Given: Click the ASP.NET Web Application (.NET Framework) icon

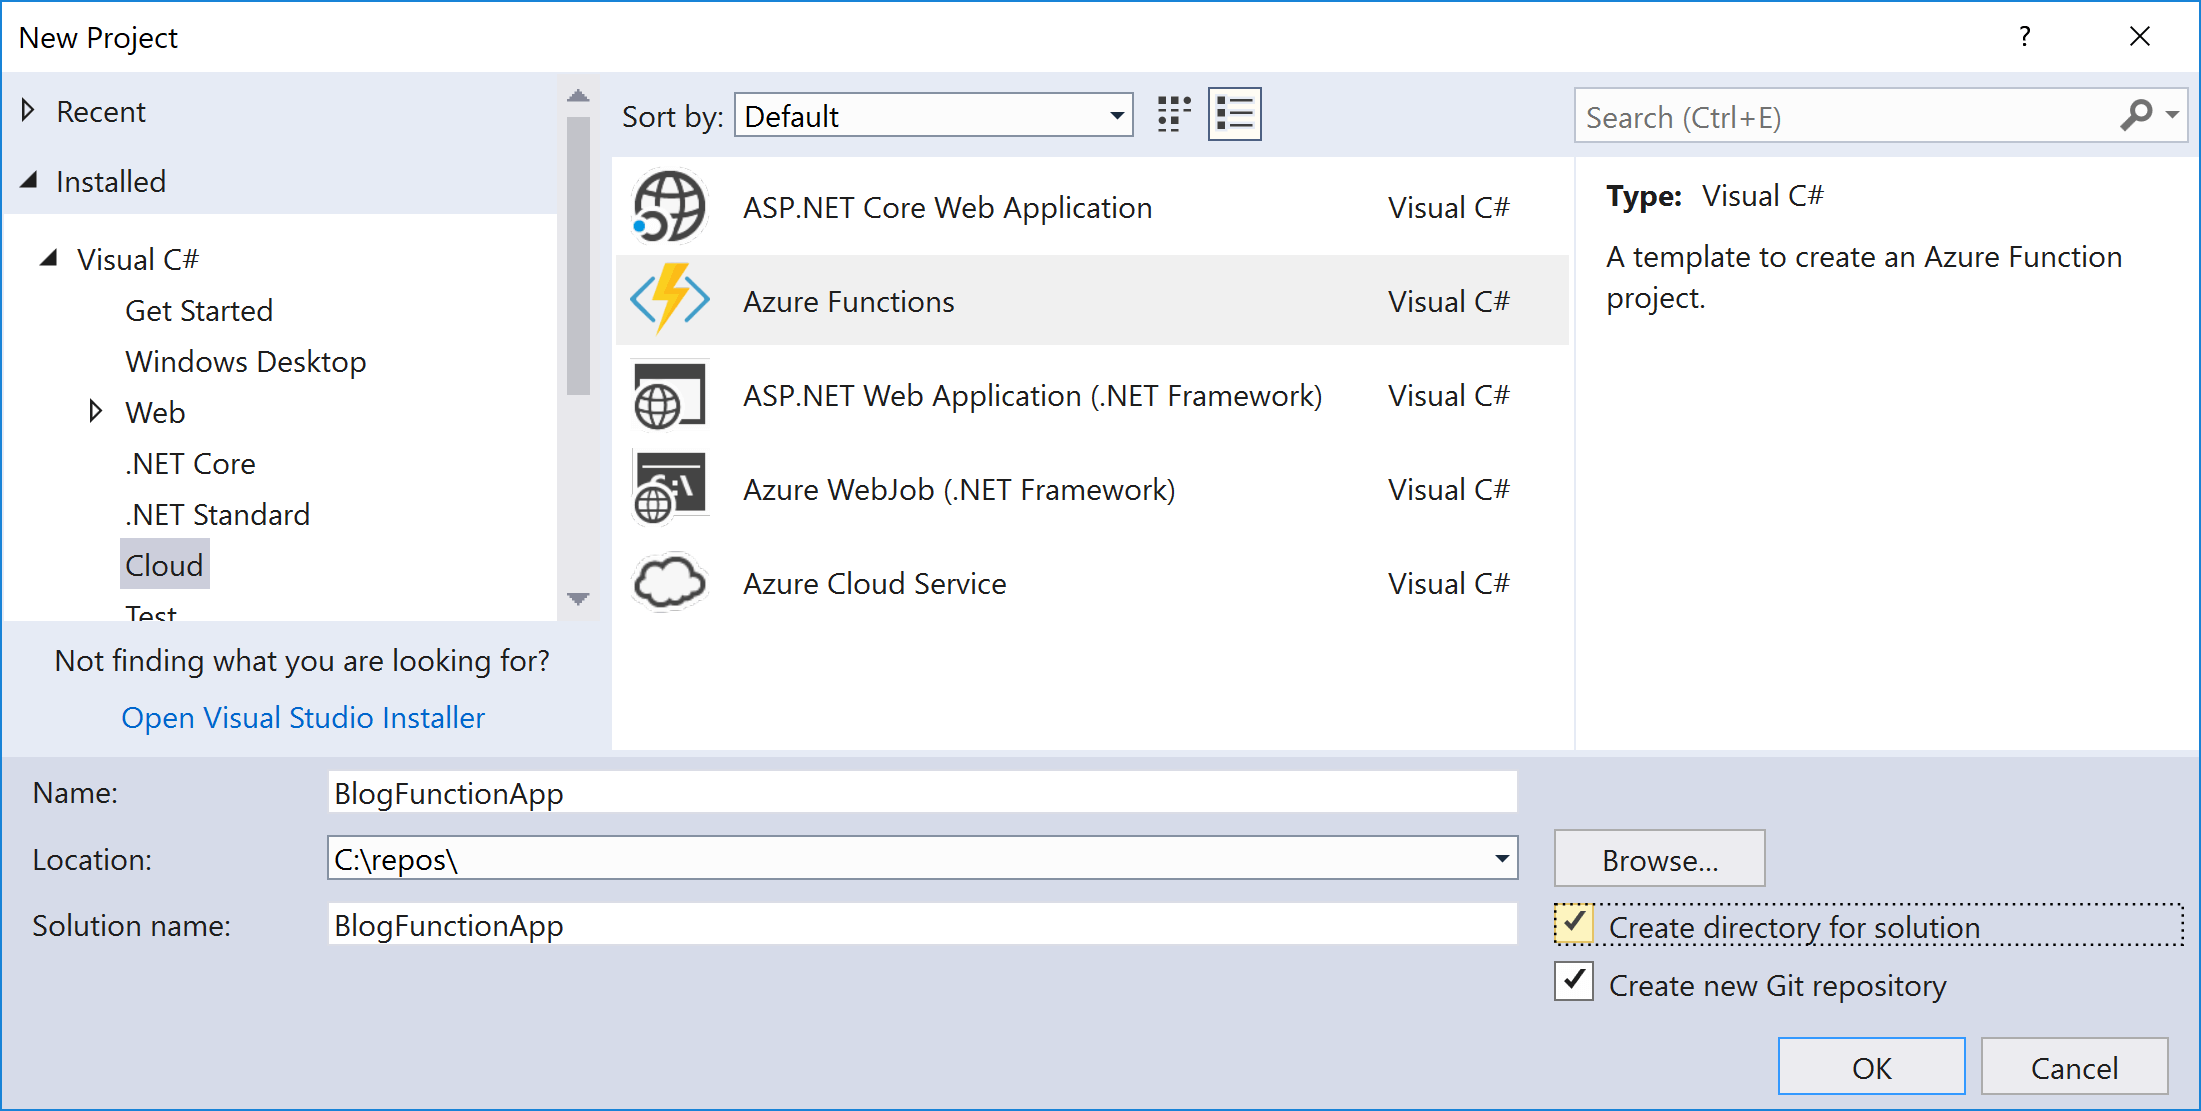Looking at the screenshot, I should (x=669, y=395).
